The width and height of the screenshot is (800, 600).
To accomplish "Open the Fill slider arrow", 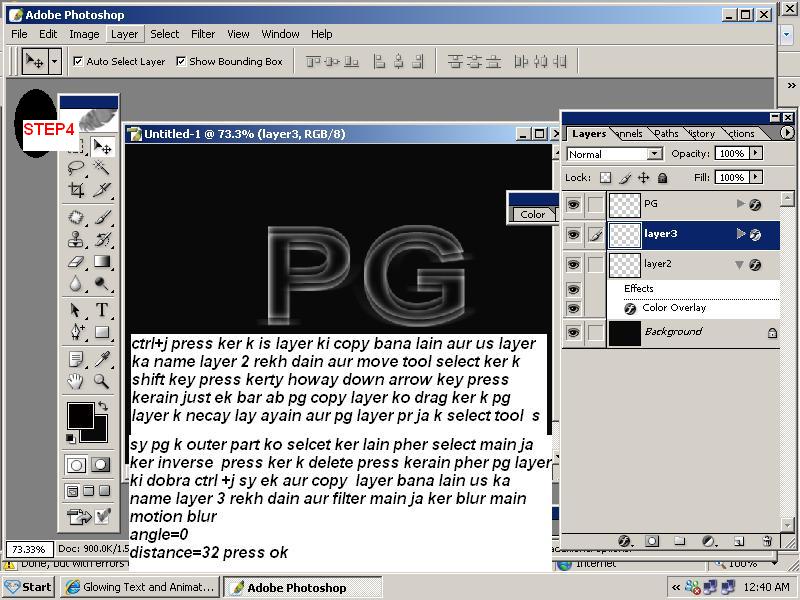I will tap(756, 177).
